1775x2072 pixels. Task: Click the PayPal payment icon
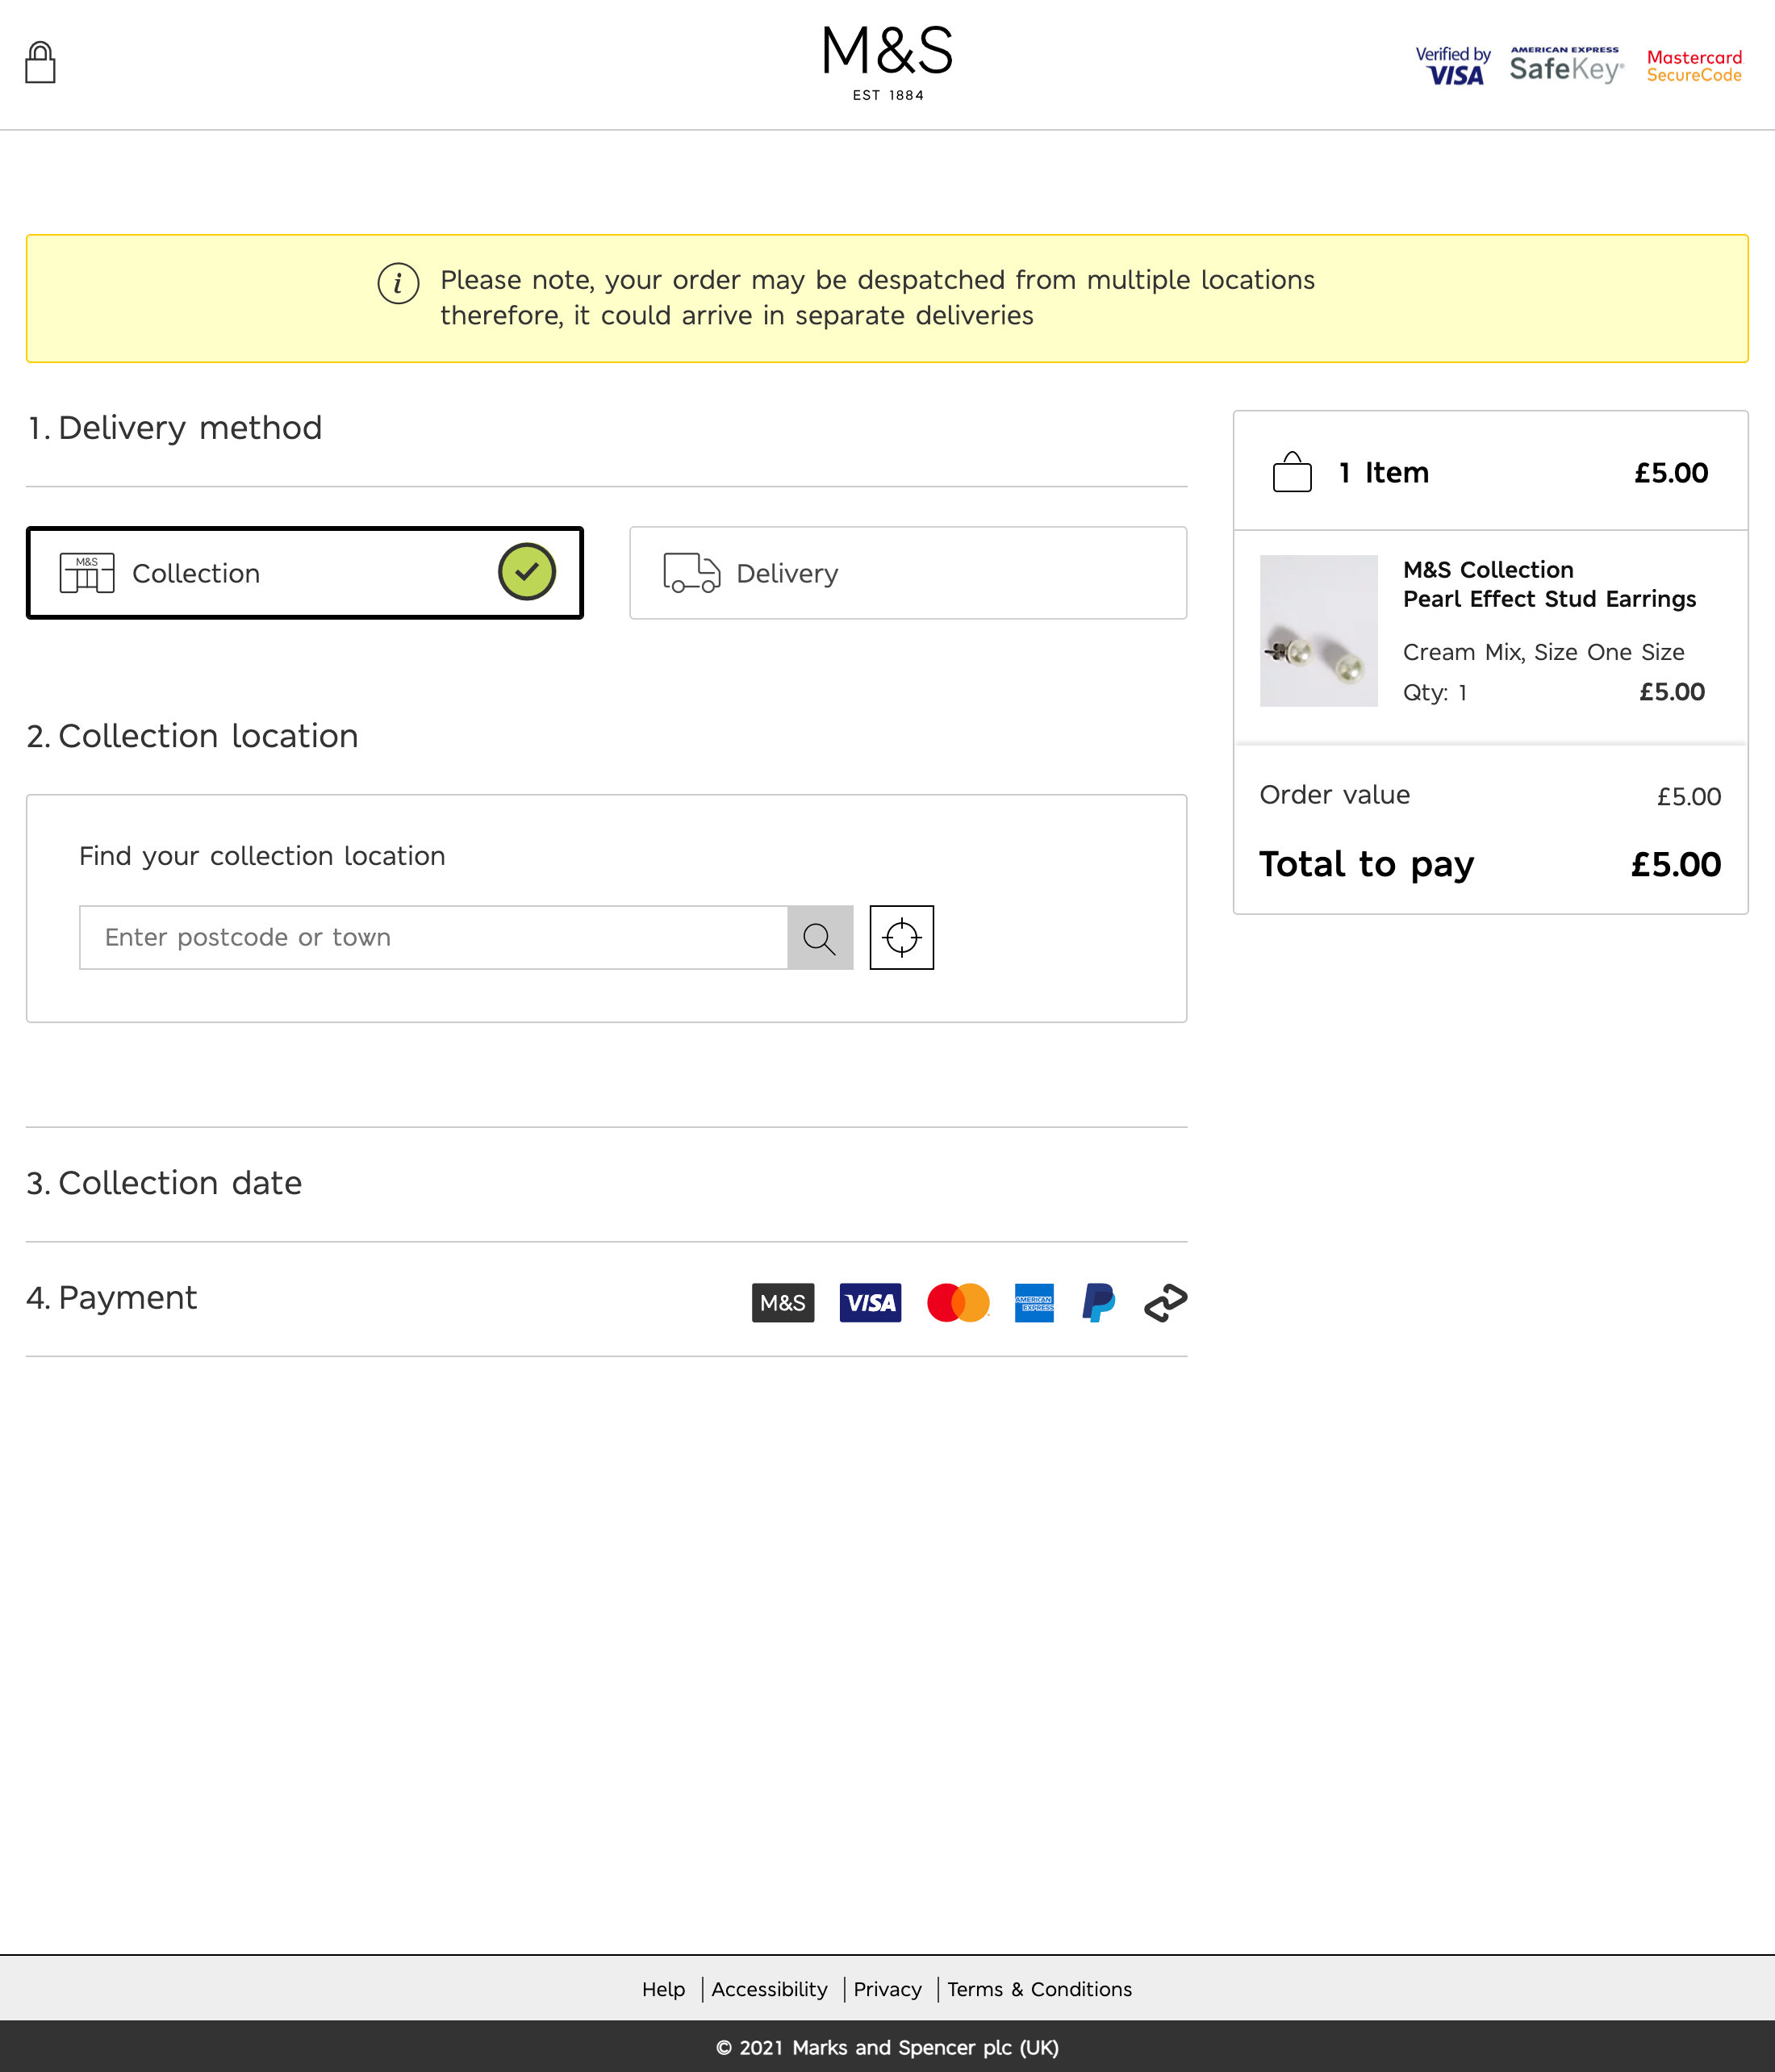tap(1098, 1302)
